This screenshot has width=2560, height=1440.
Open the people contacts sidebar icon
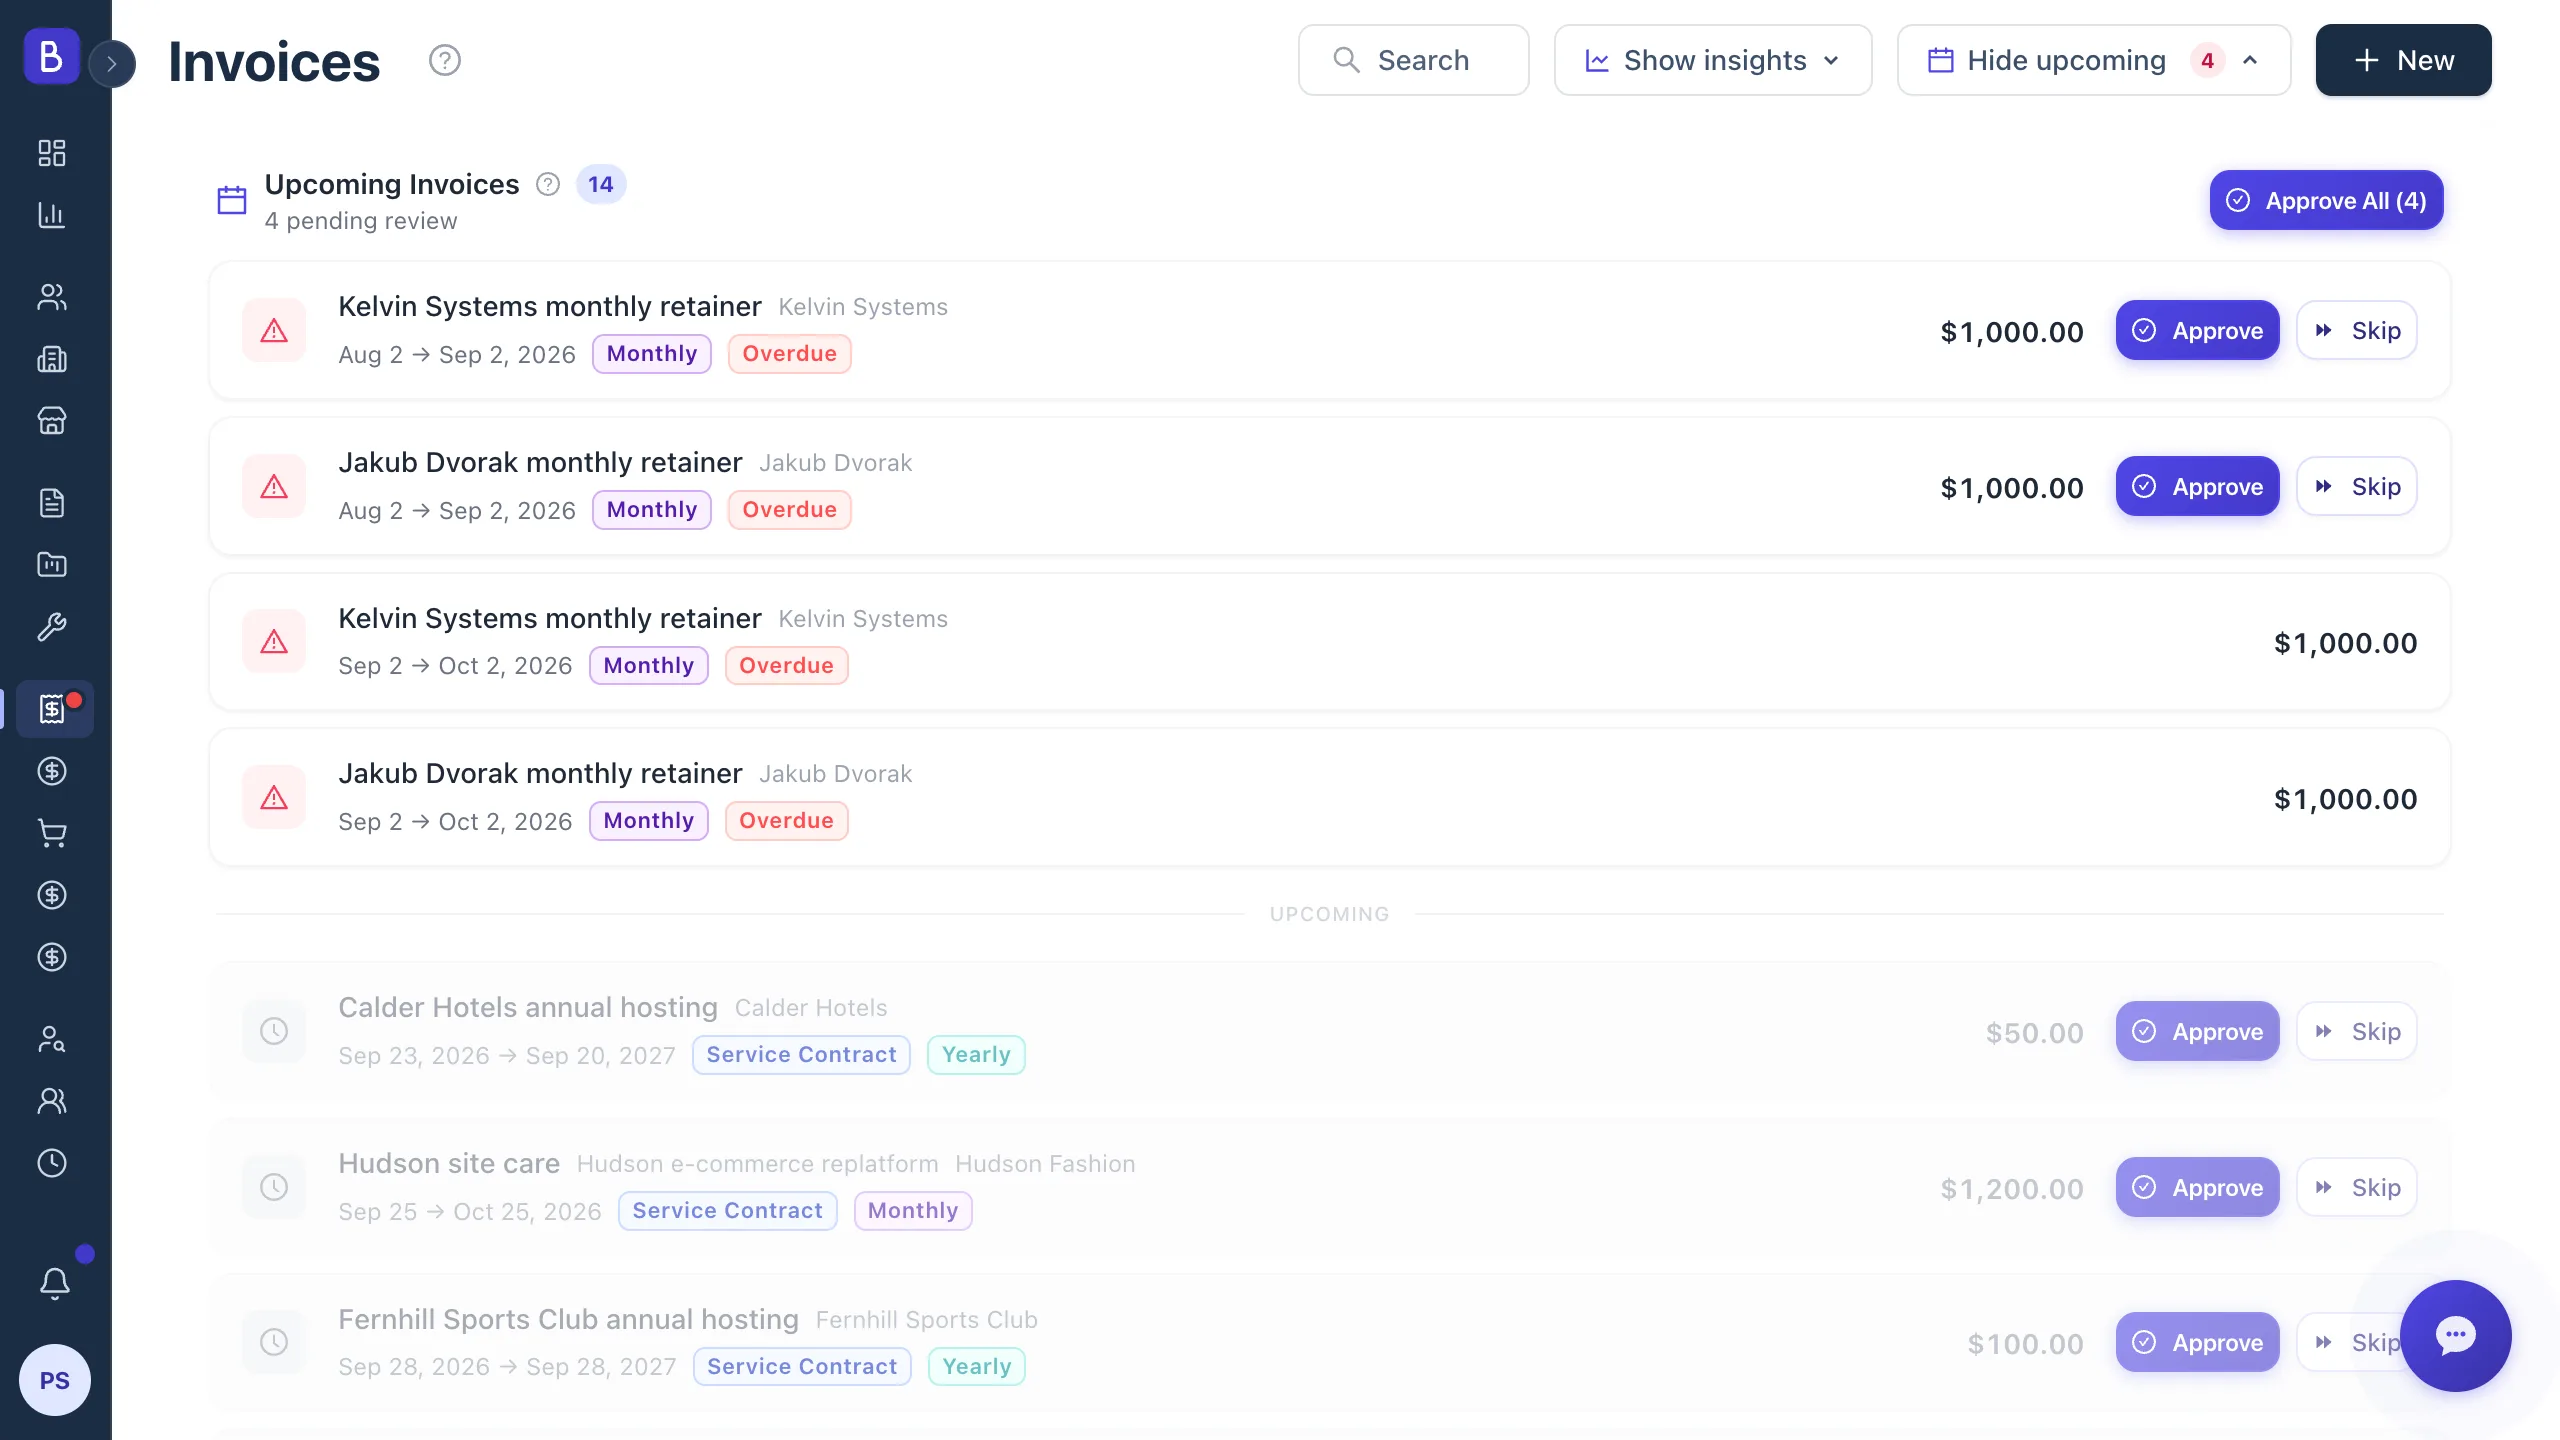[x=52, y=297]
